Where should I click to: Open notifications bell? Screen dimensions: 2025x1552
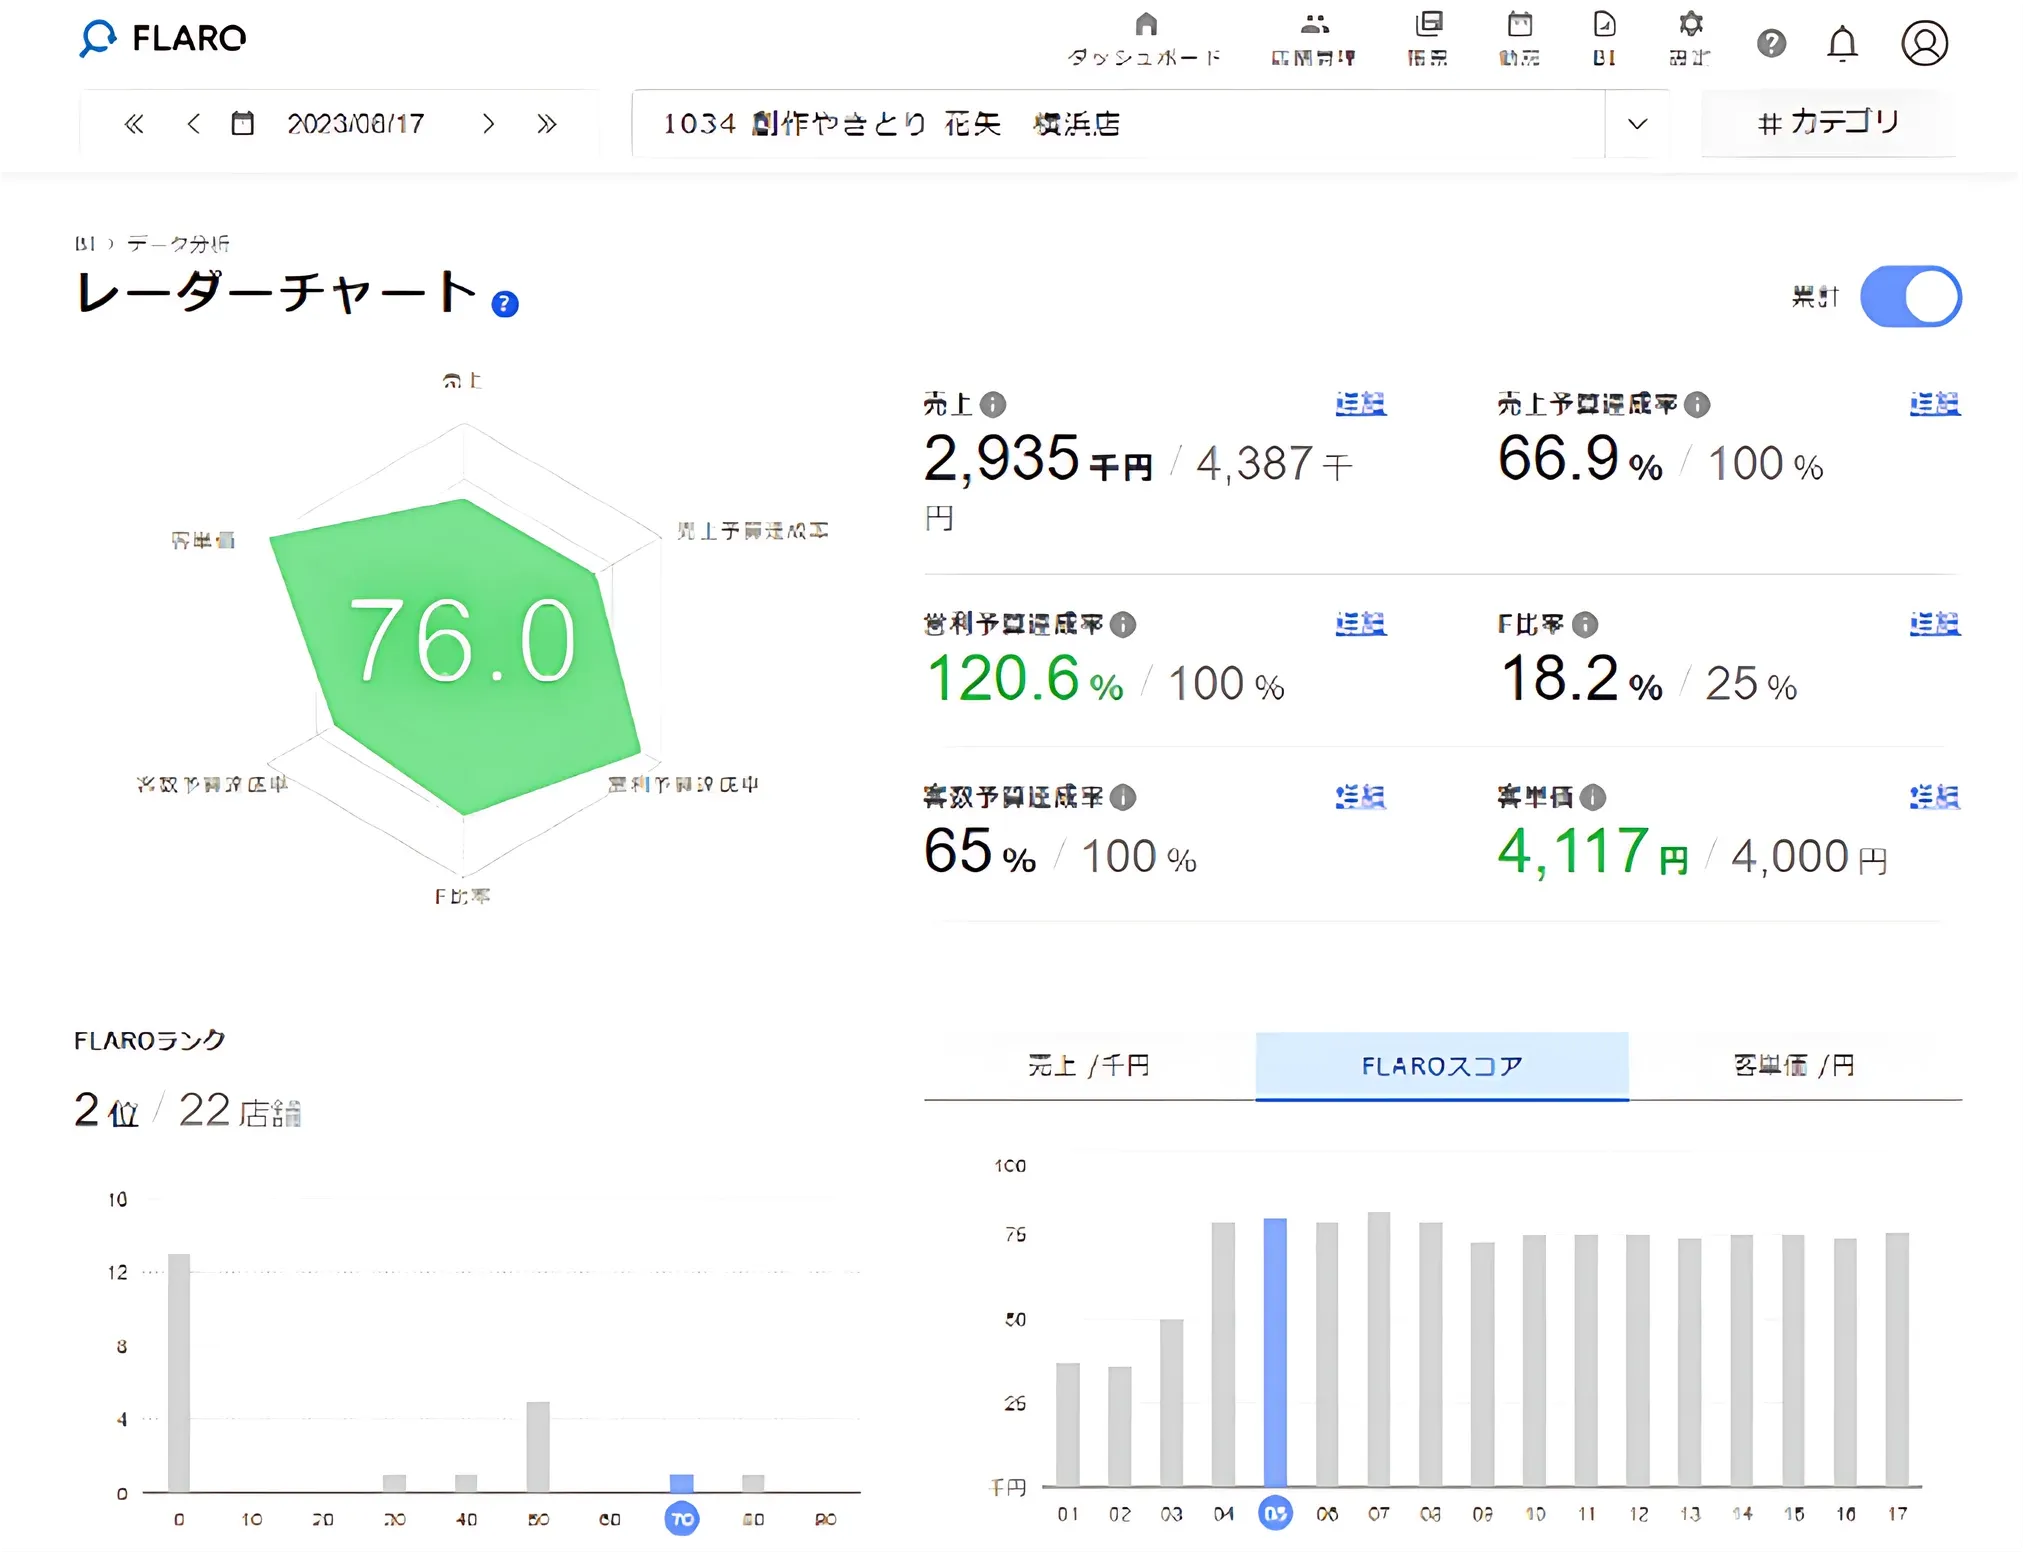point(1842,43)
